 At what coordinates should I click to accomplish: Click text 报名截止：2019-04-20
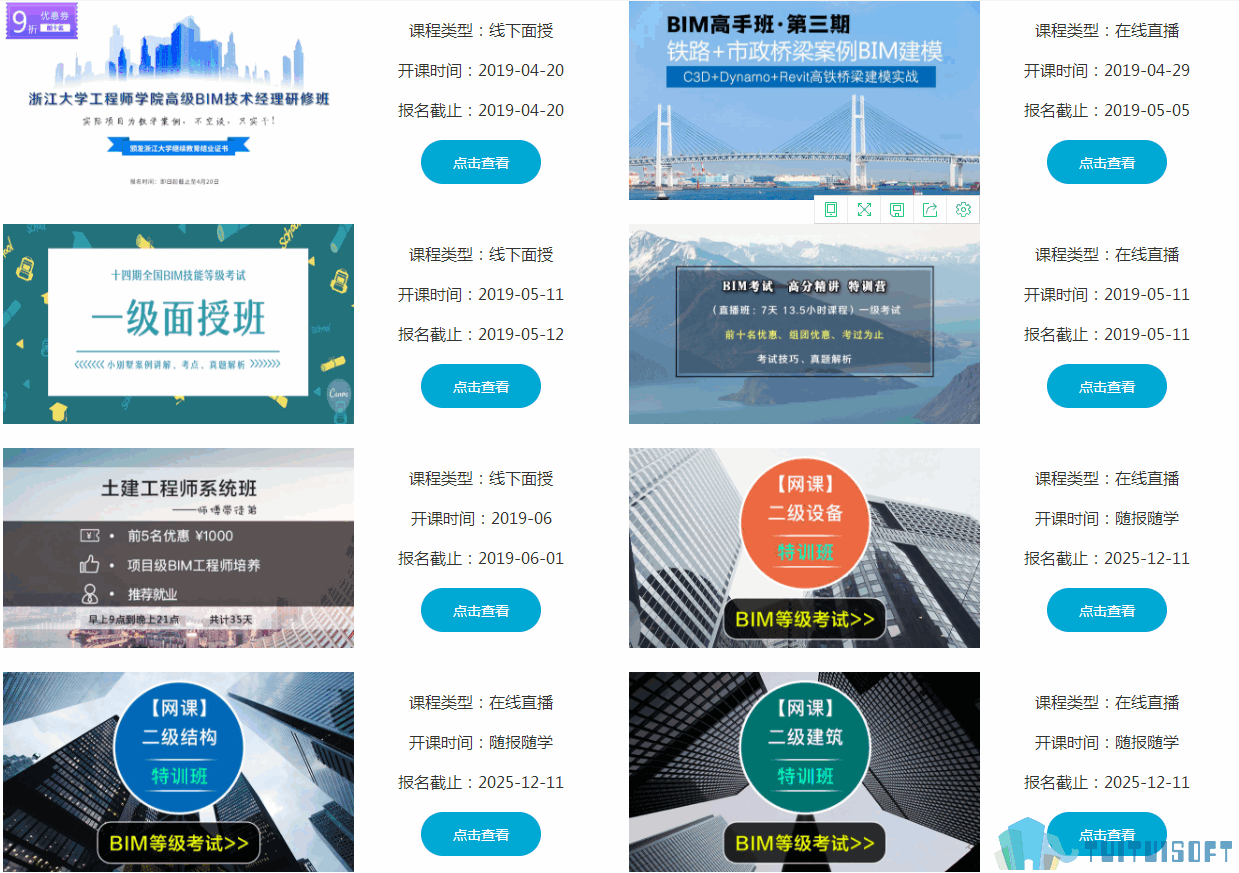[x=481, y=110]
